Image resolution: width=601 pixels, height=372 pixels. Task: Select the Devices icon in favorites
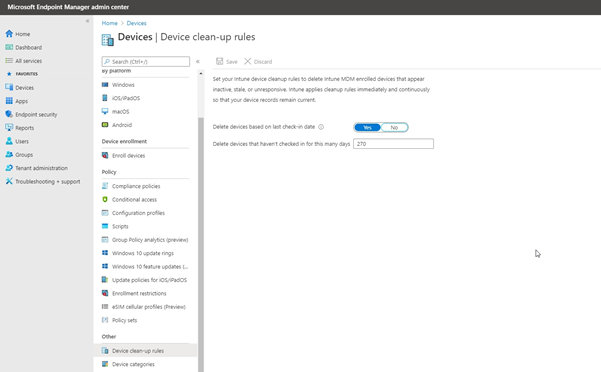coord(9,87)
